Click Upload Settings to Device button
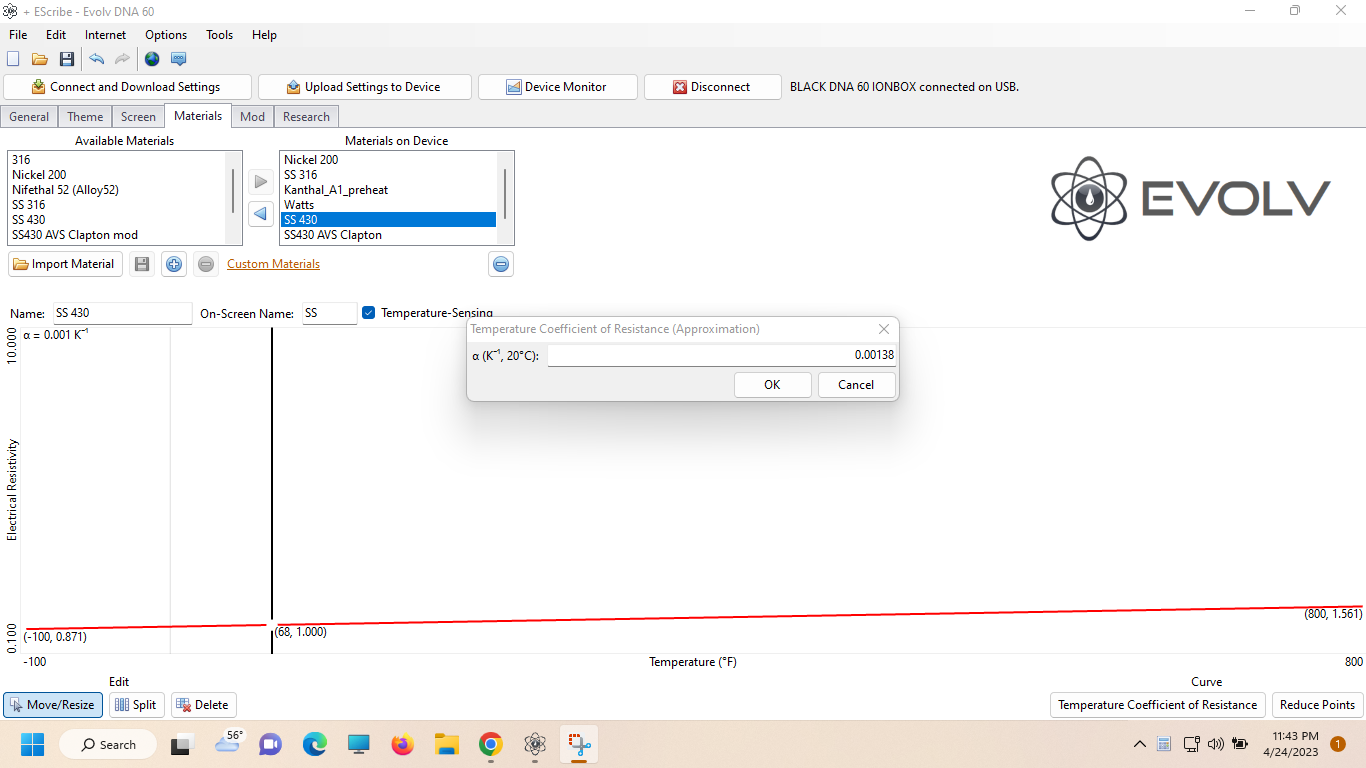 363,87
